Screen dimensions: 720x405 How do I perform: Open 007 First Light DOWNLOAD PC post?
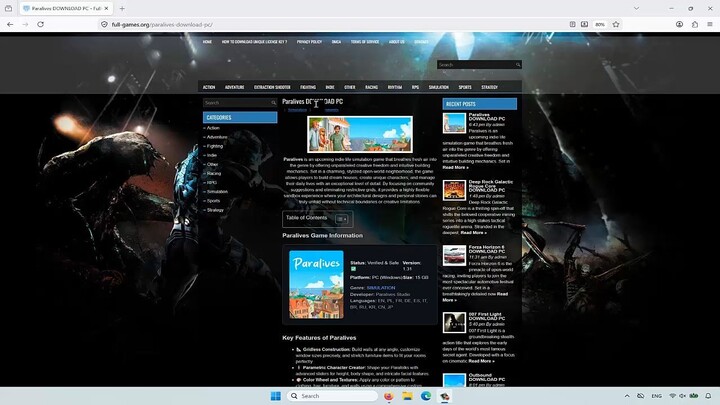(487, 316)
